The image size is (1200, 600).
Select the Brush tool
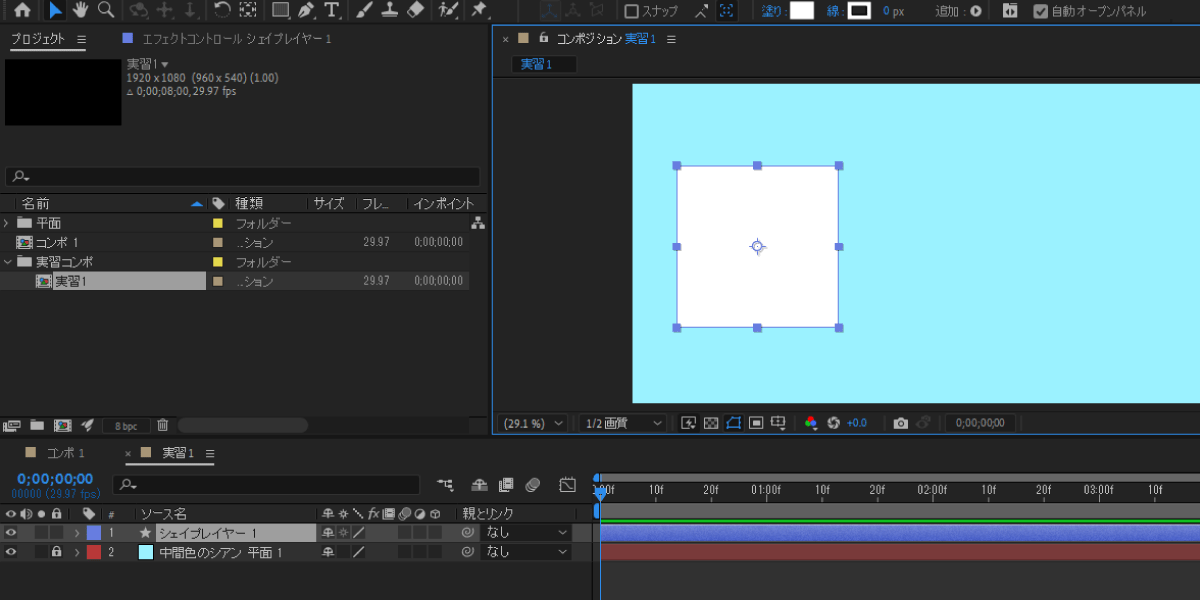coord(365,11)
